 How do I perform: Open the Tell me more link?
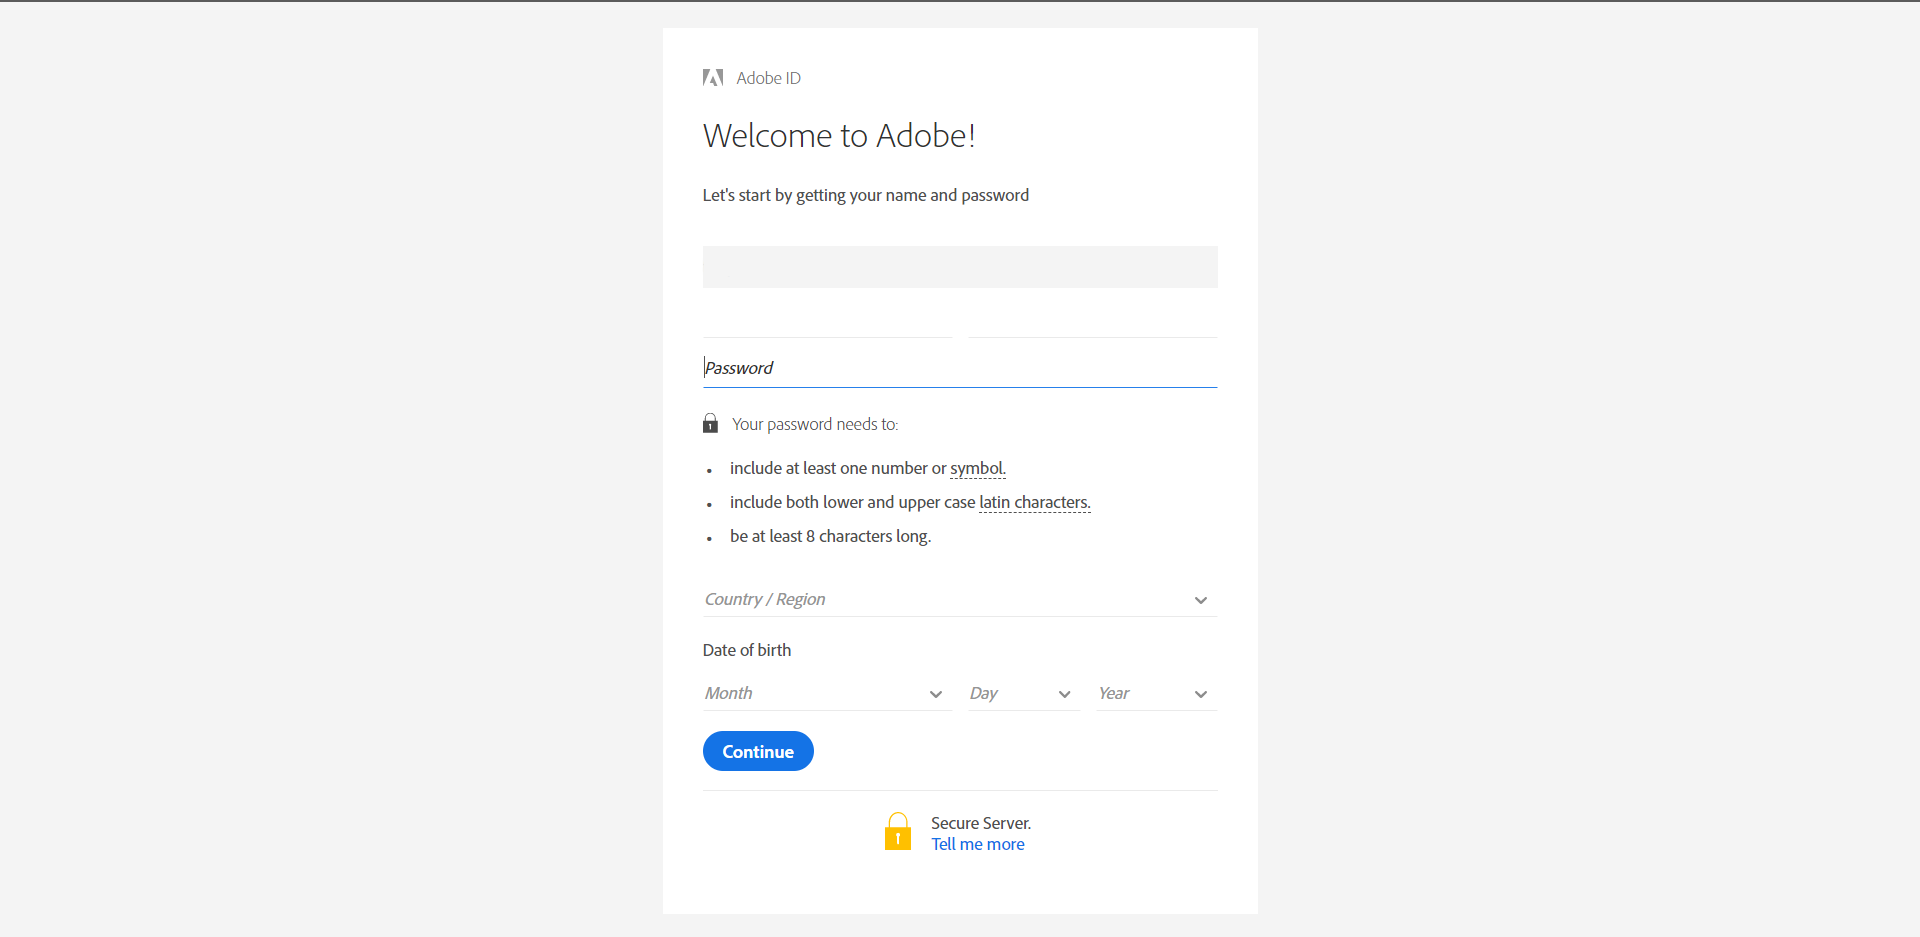(978, 844)
